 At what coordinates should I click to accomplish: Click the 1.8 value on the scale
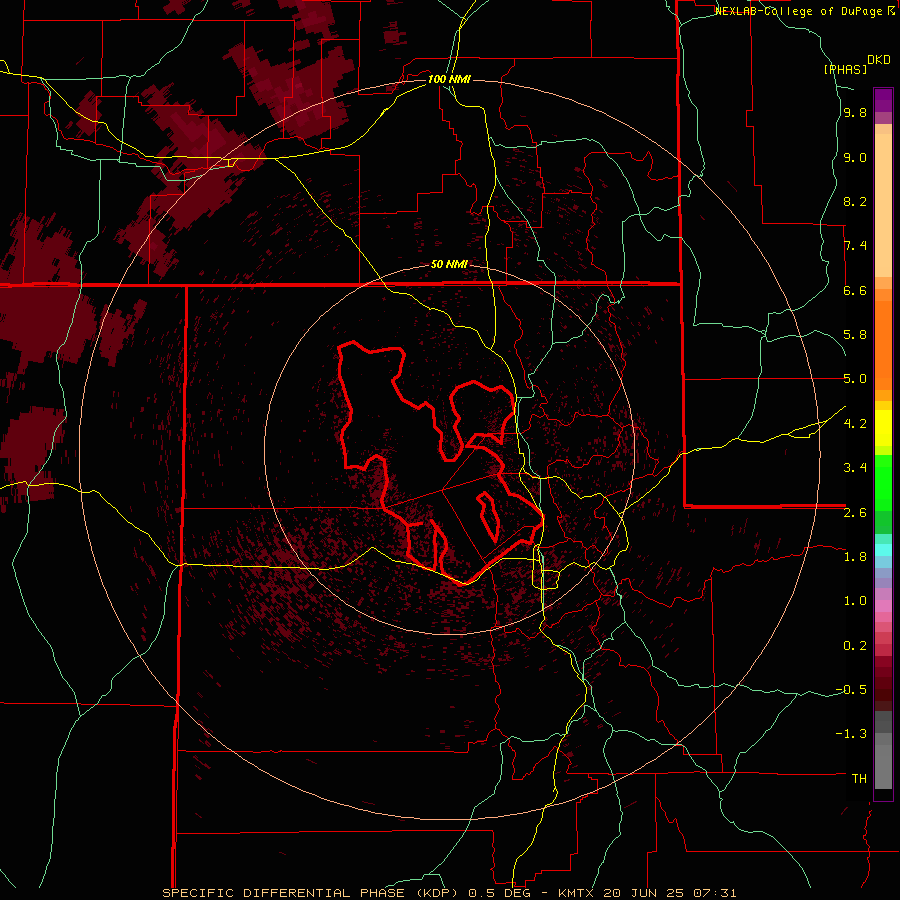click(855, 557)
